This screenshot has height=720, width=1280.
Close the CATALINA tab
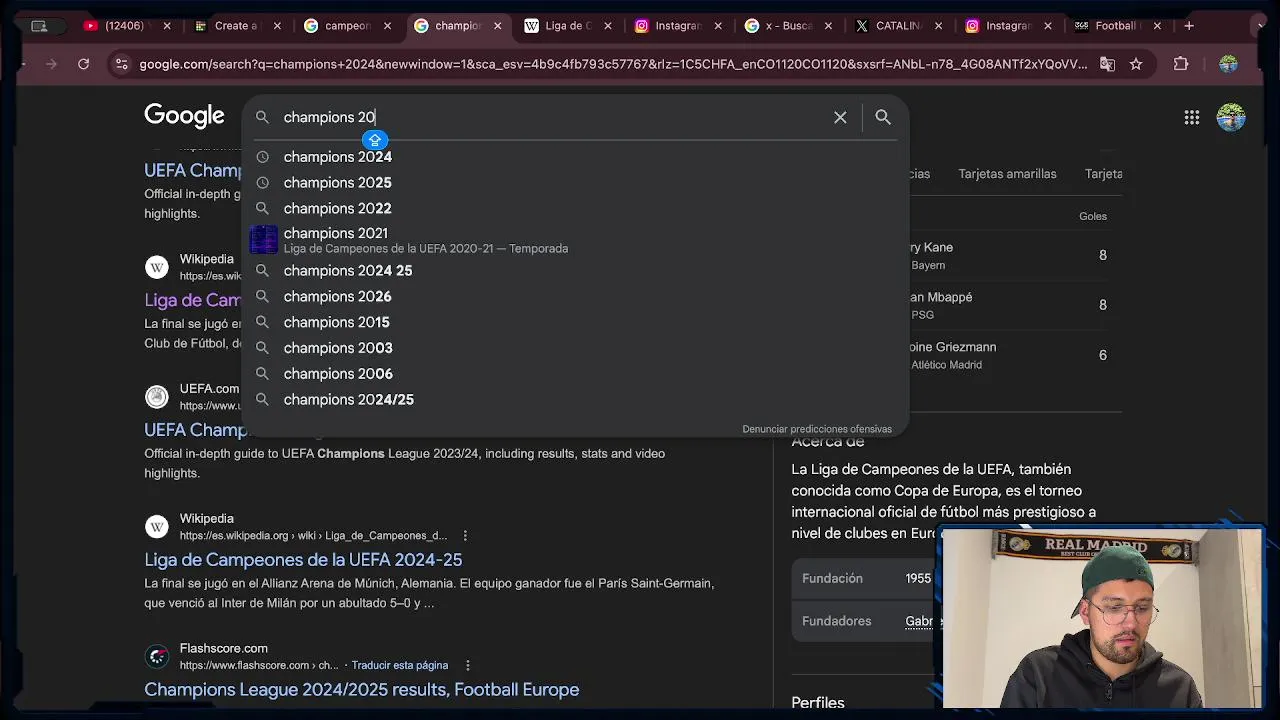coord(938,26)
